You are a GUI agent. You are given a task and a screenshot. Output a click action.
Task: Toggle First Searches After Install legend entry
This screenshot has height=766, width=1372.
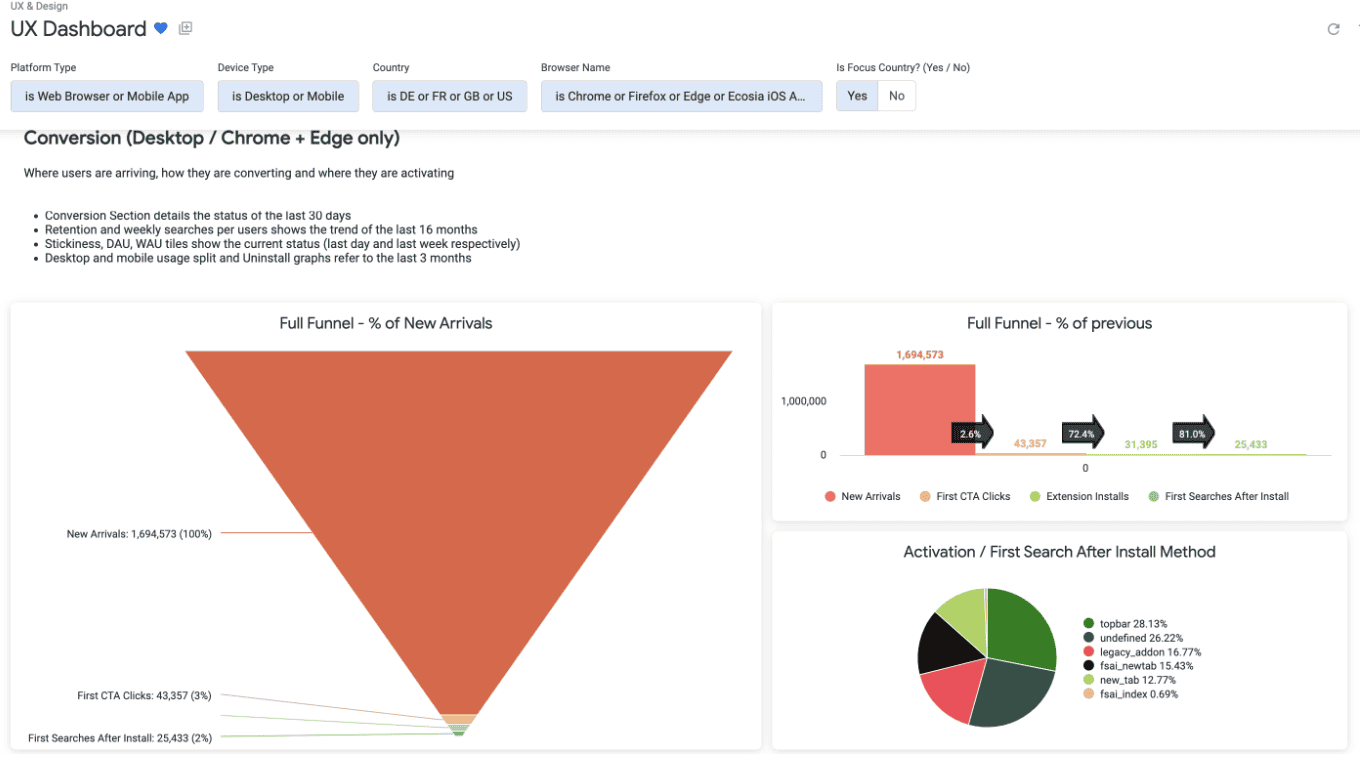[1218, 496]
